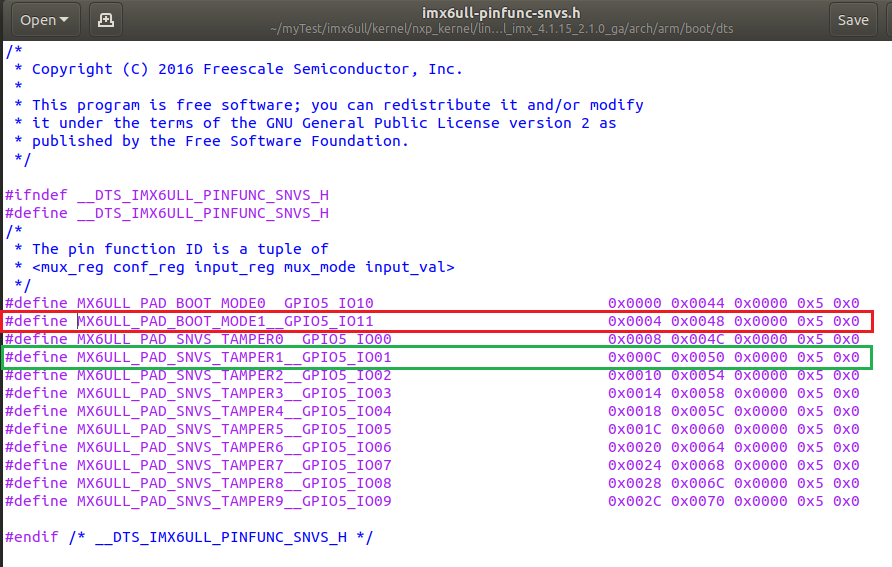Click MX6ULL_PAD_SNVS_TAMPER1__GPIO5_IO01 macro name
Screen dimensions: 892x567
(234, 357)
